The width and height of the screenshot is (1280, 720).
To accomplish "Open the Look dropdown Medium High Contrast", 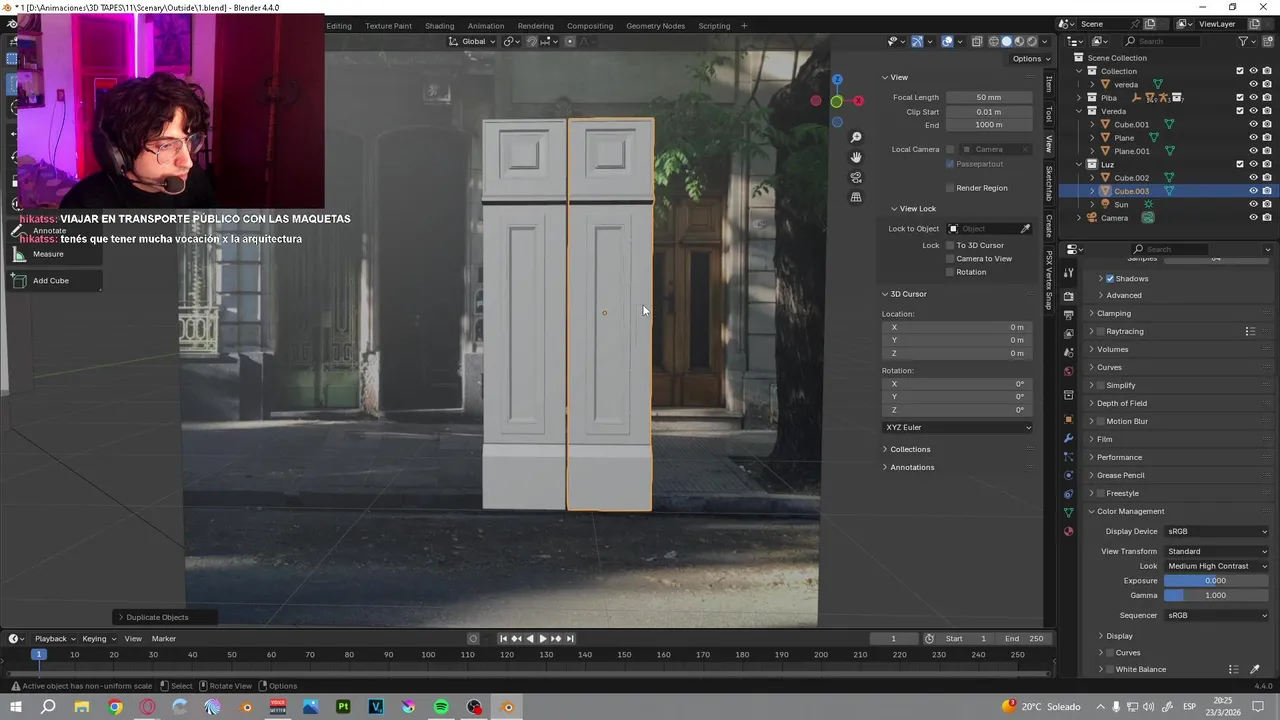I will pos(1216,566).
